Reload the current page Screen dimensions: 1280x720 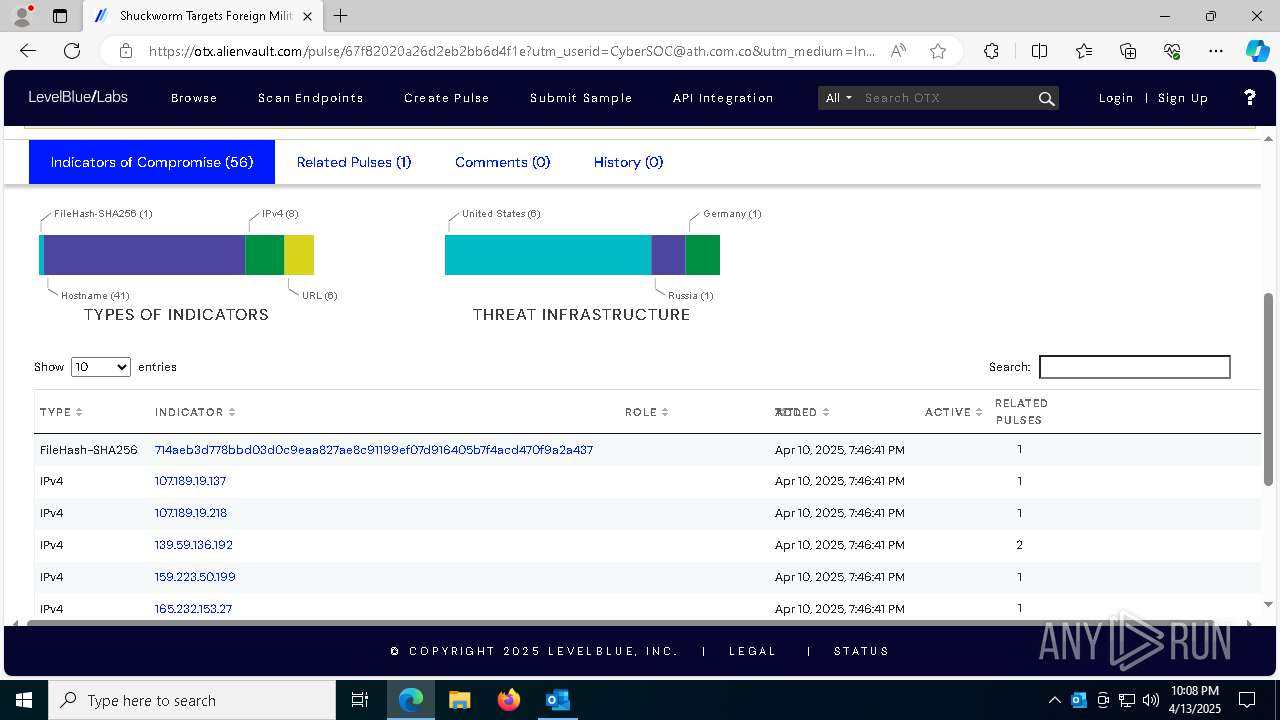click(72, 51)
